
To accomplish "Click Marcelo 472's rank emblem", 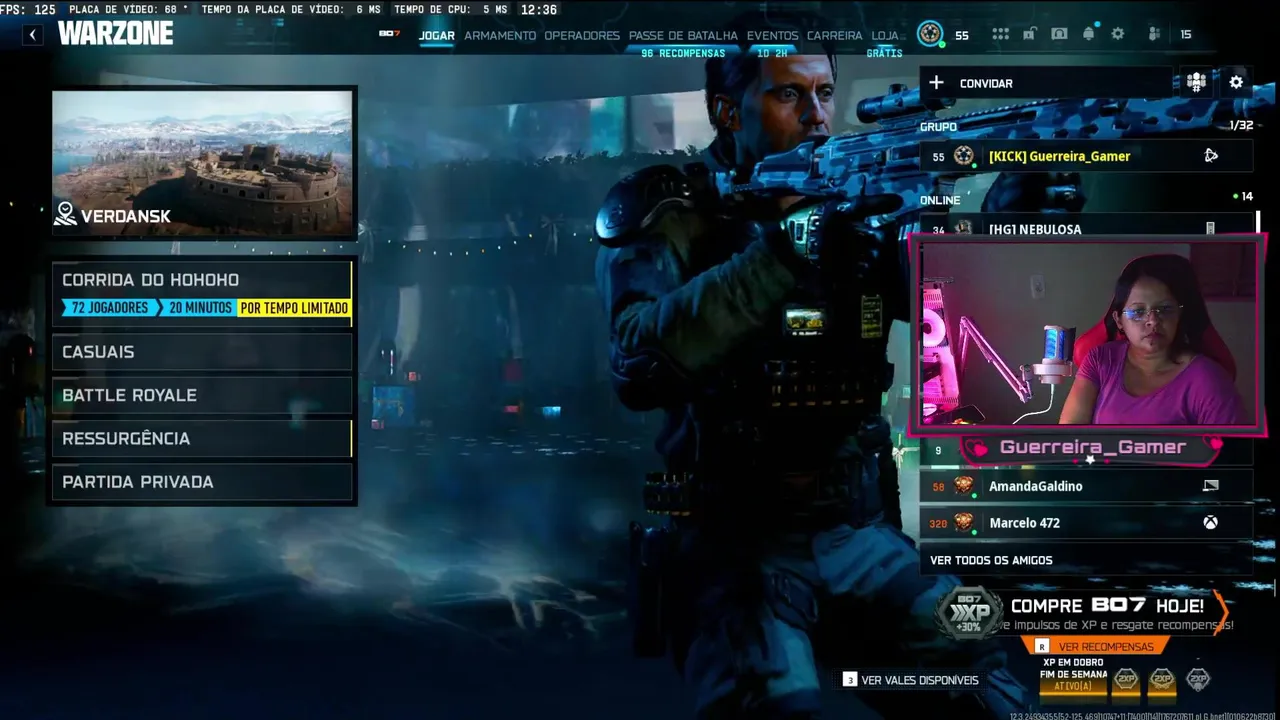I will pyautogui.click(x=964, y=523).
